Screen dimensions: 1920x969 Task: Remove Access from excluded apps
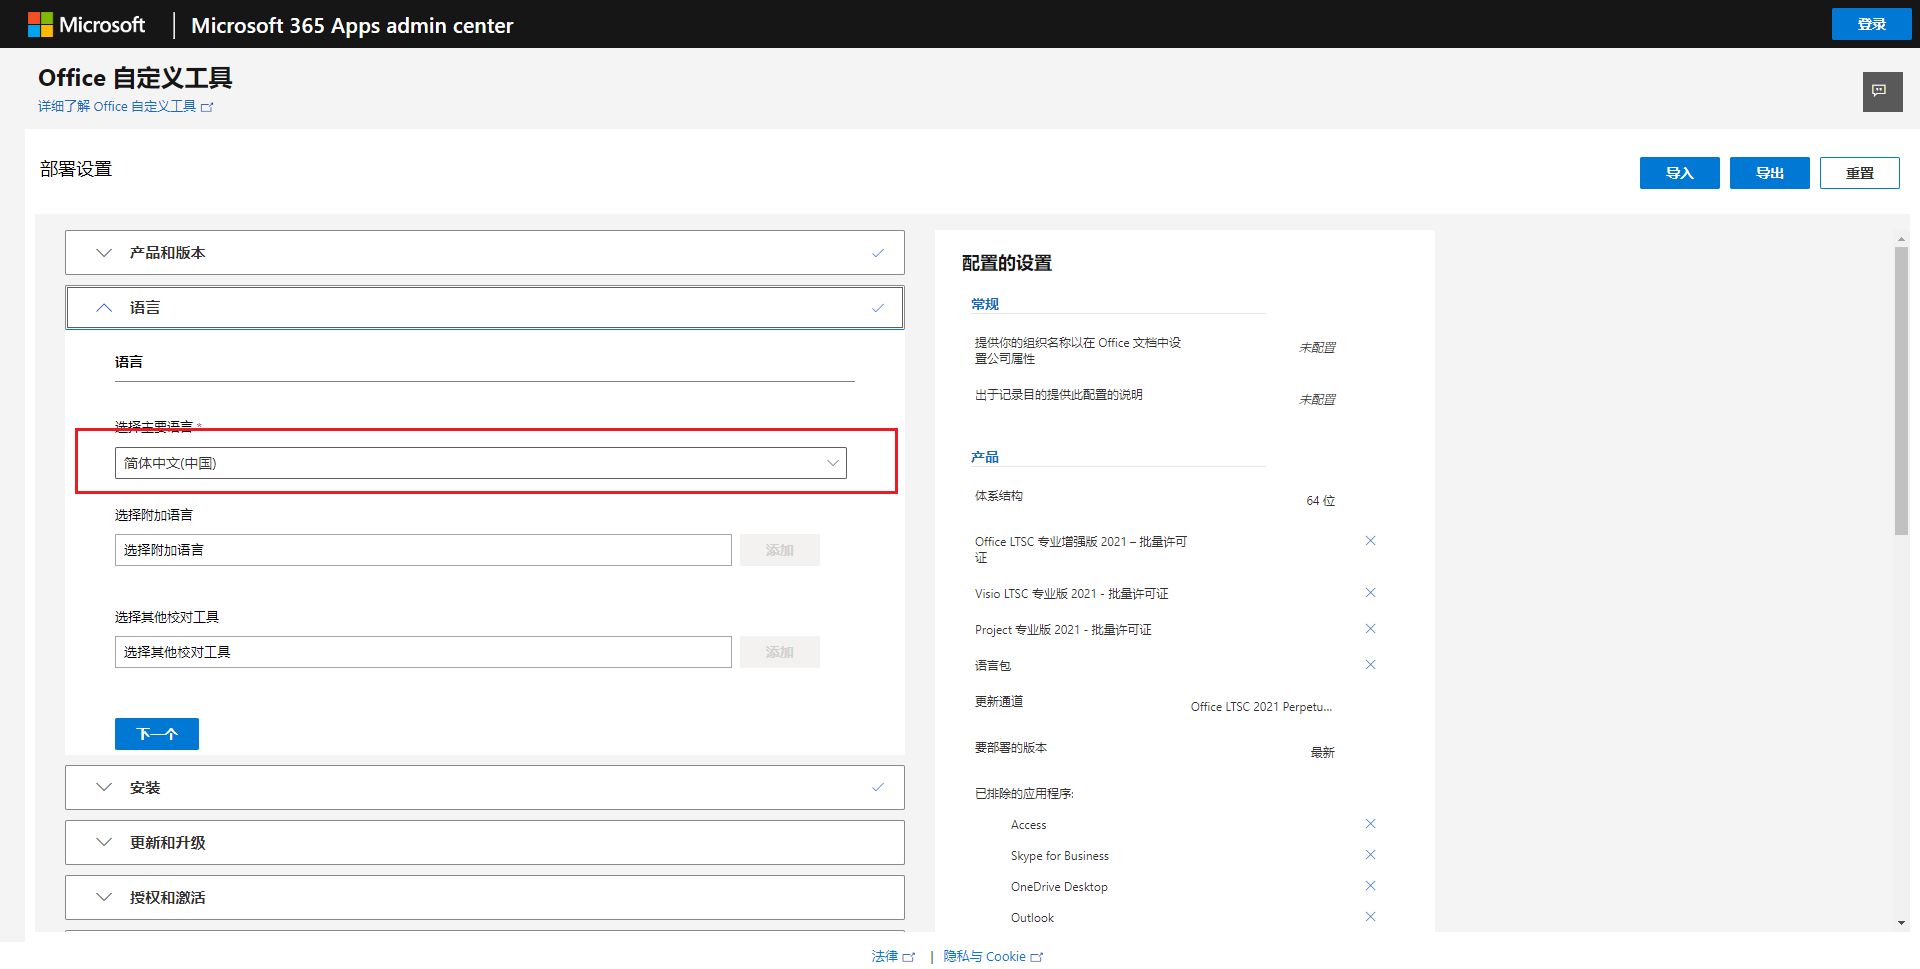coord(1370,824)
